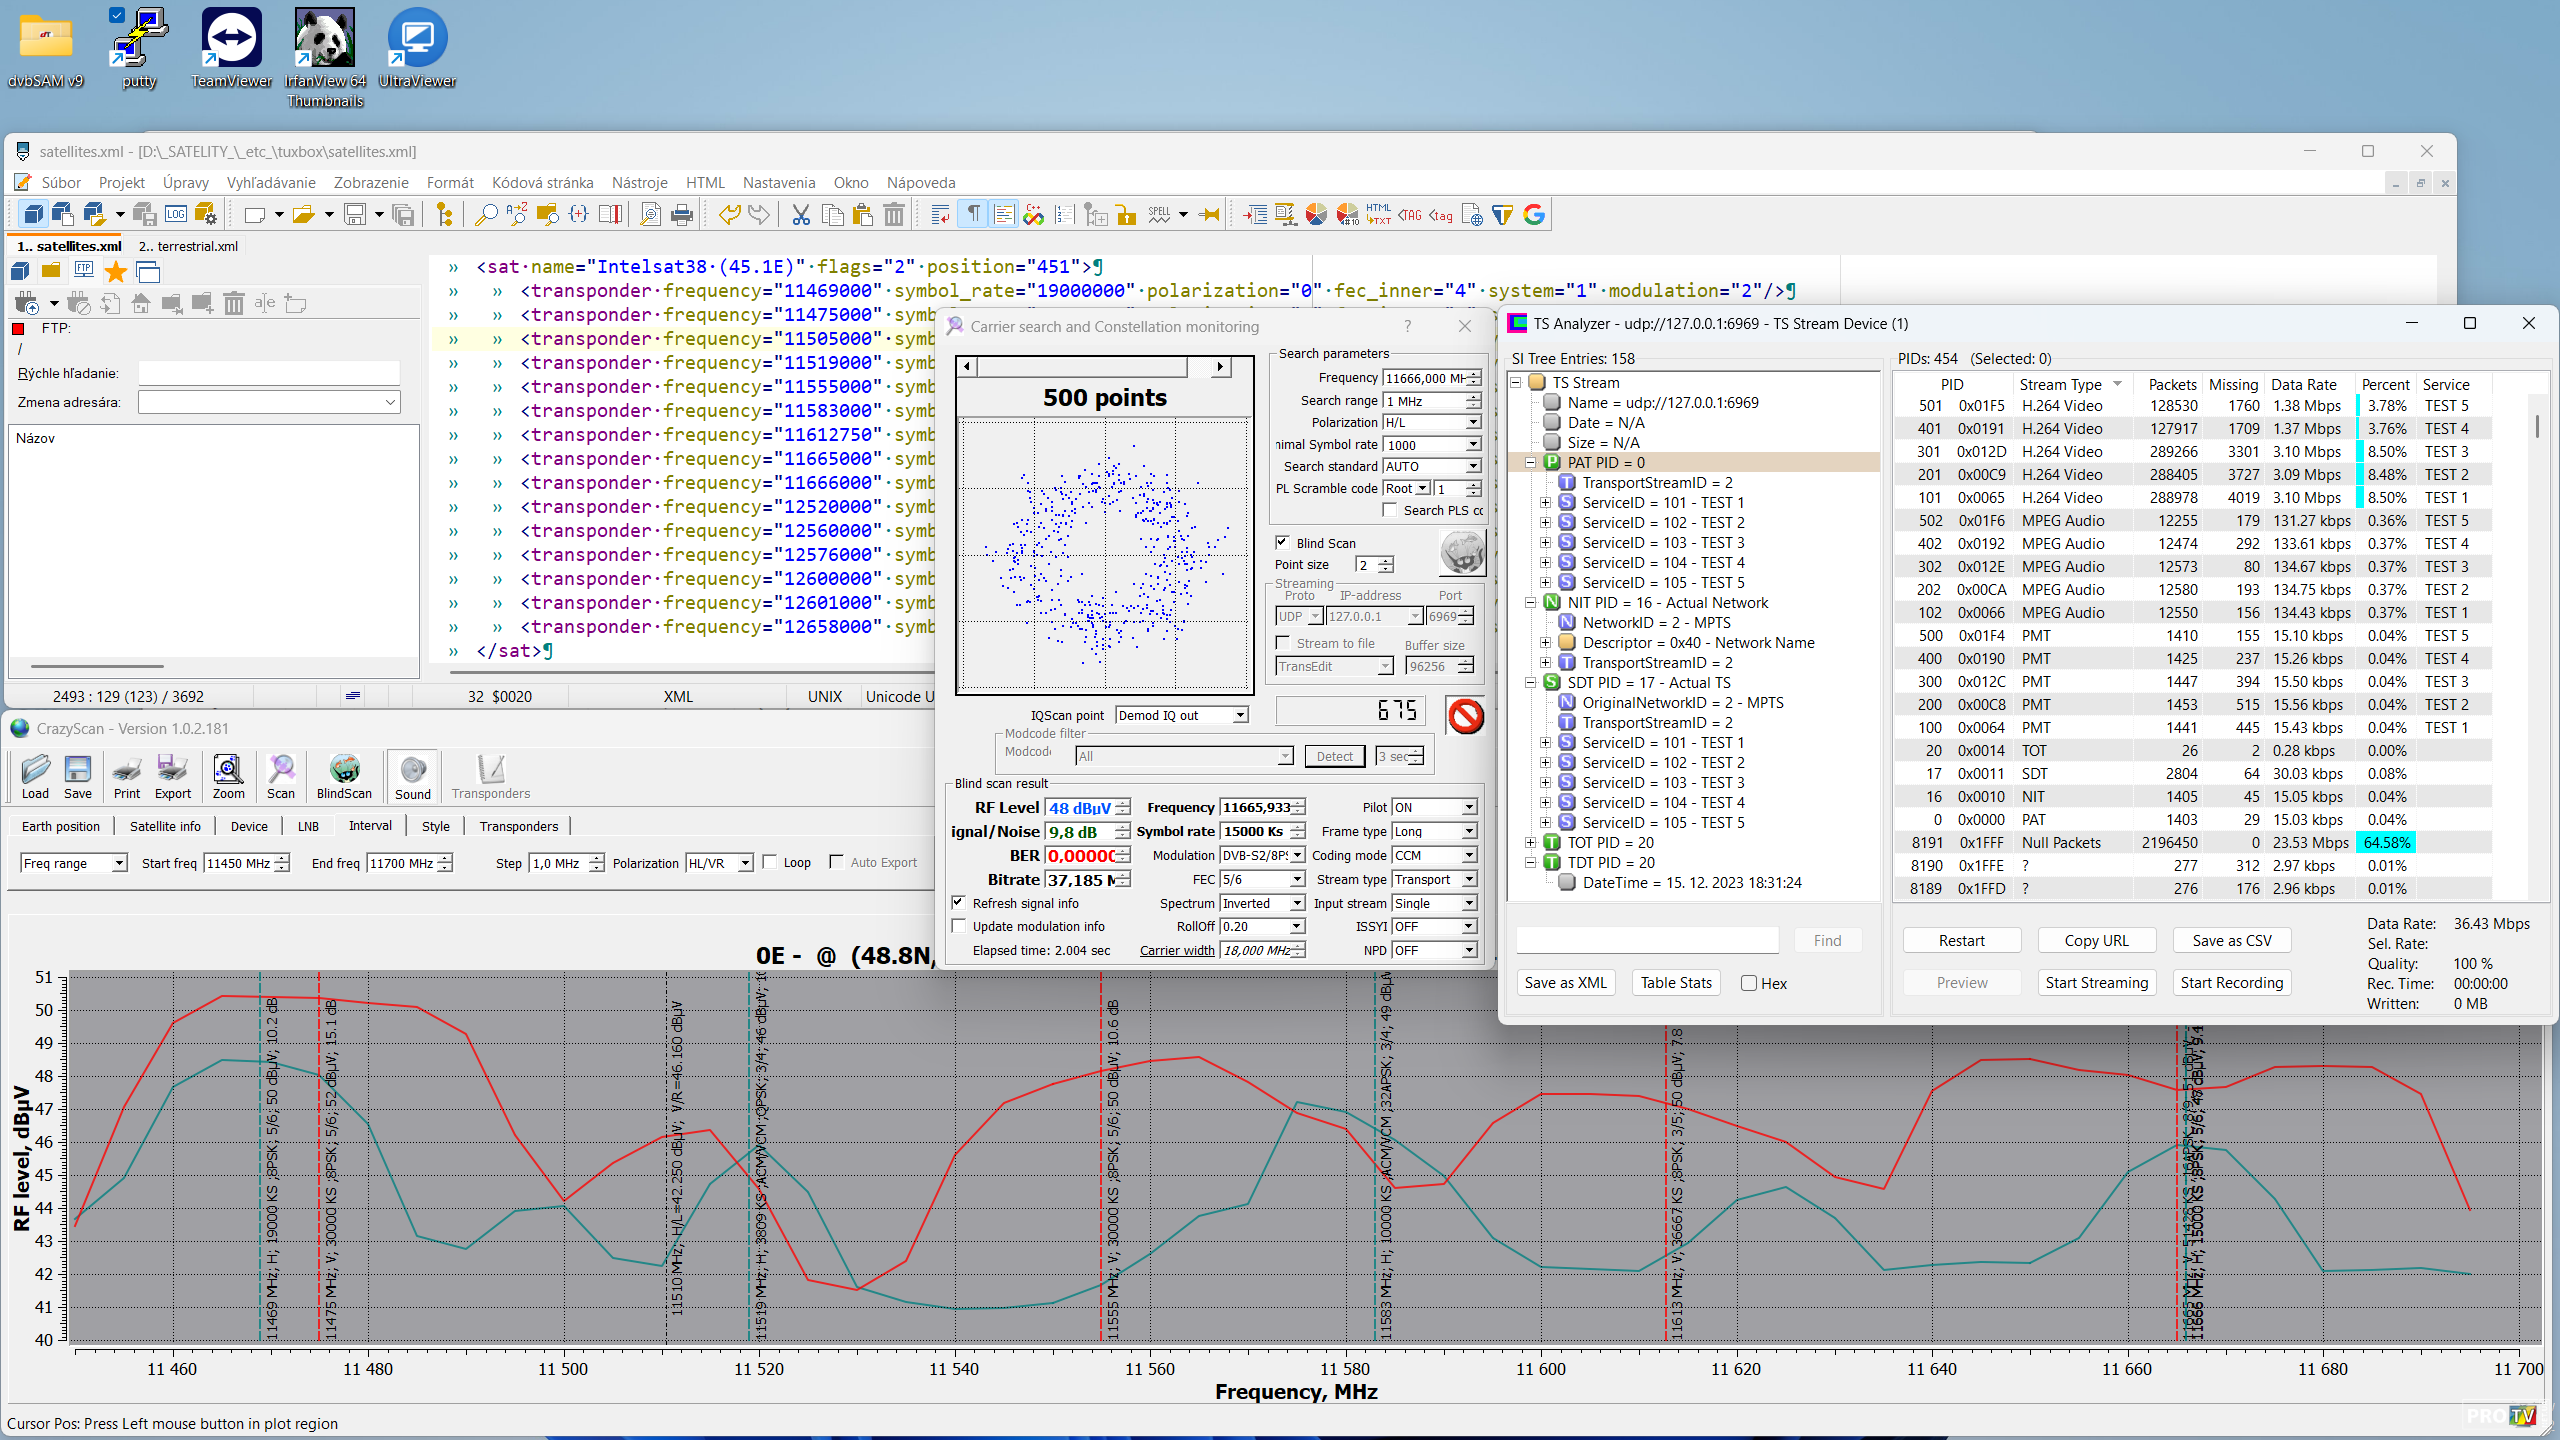Image resolution: width=2560 pixels, height=1440 pixels.
Task: Click the printer icon in editor toolbar
Action: point(682,215)
